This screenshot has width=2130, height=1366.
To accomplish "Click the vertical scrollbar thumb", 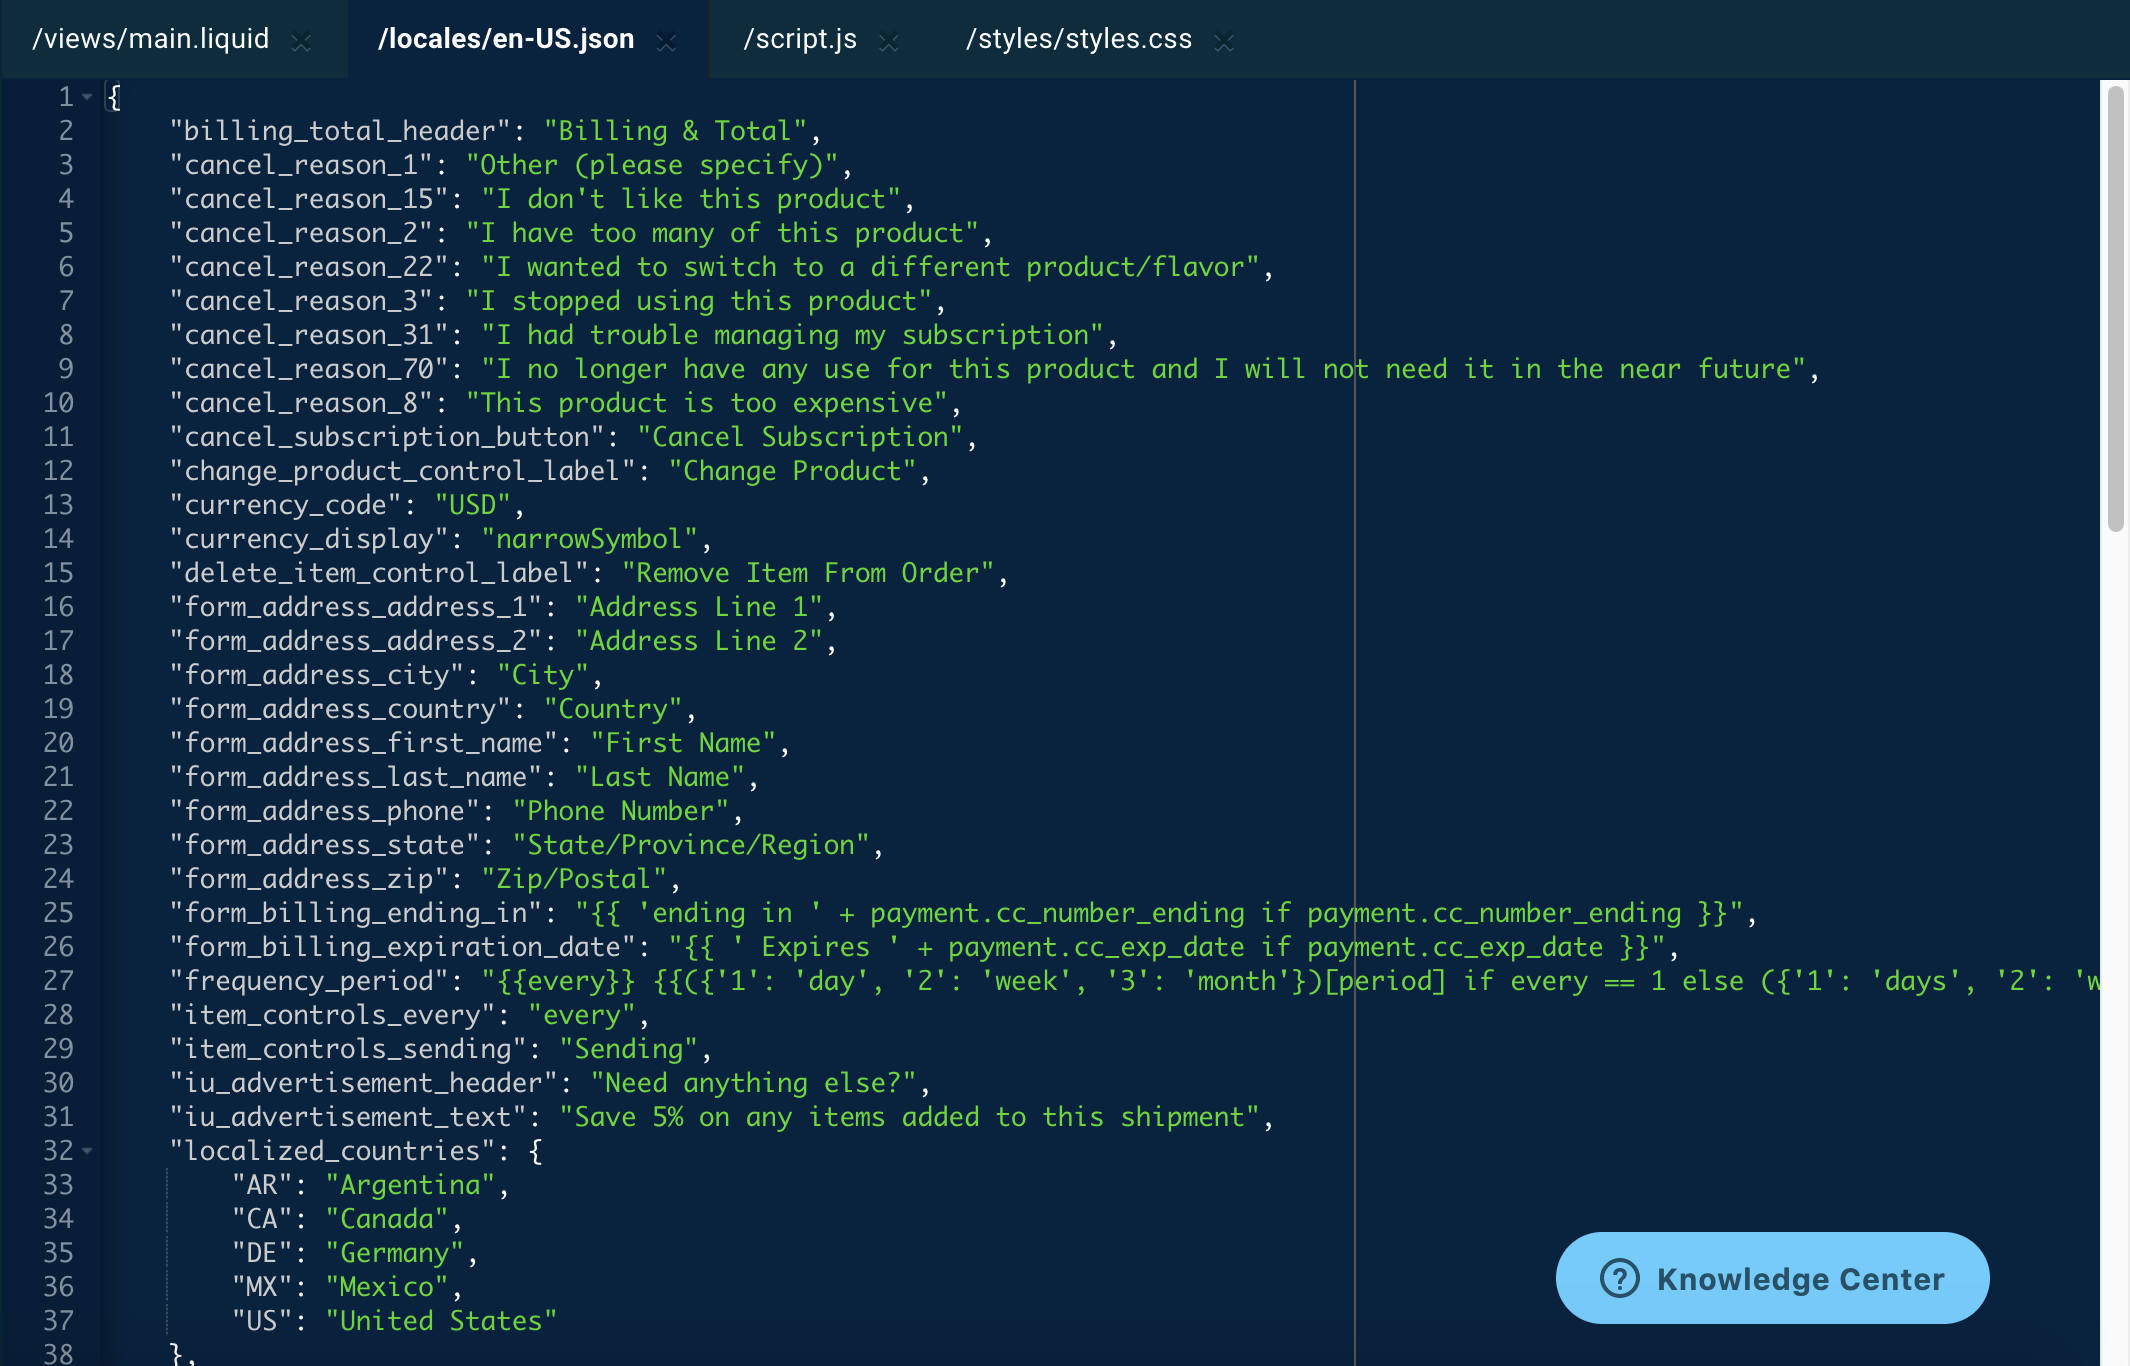I will point(2114,310).
